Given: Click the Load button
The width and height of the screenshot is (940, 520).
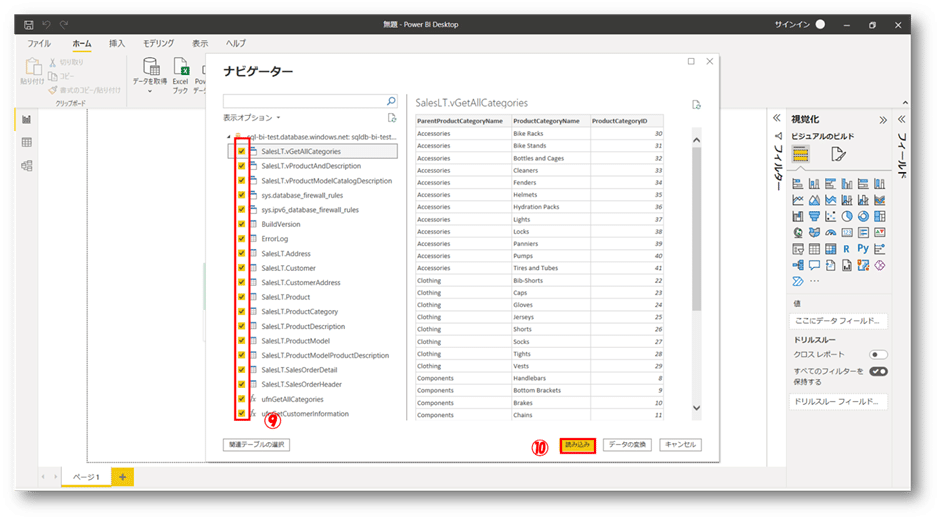Looking at the screenshot, I should 577,445.
